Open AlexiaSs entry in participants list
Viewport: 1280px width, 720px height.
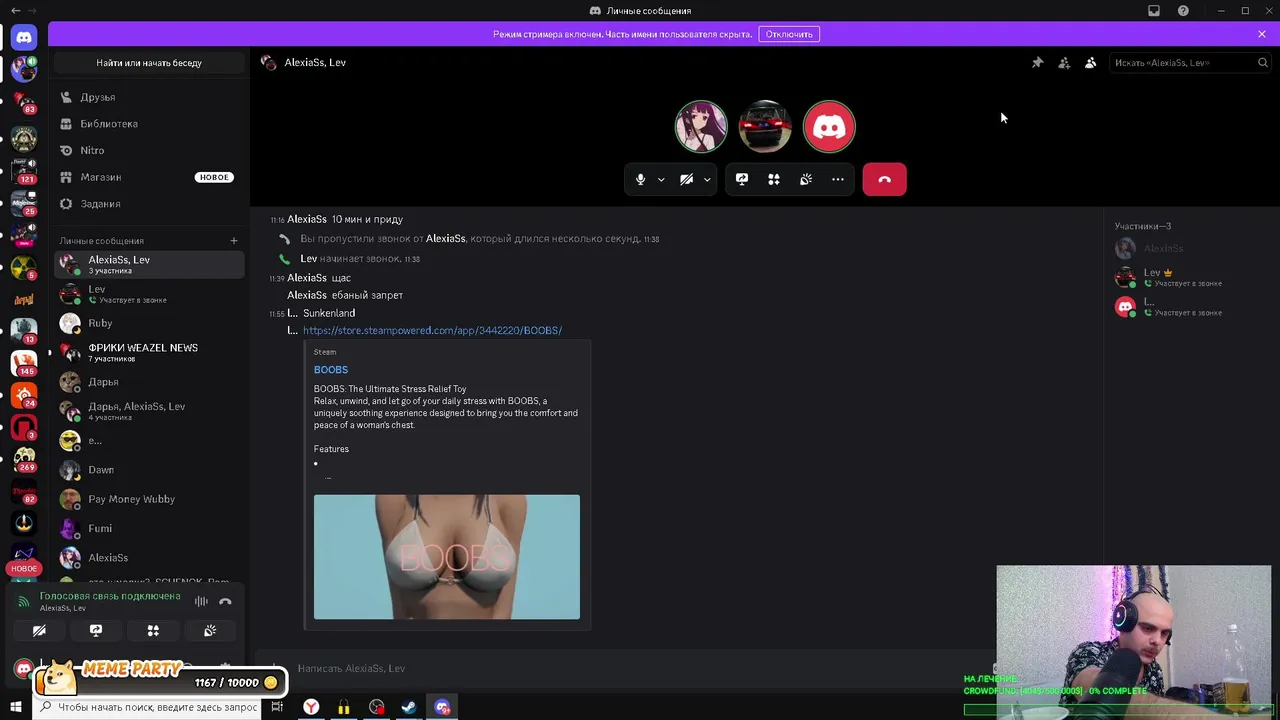(x=1189, y=248)
